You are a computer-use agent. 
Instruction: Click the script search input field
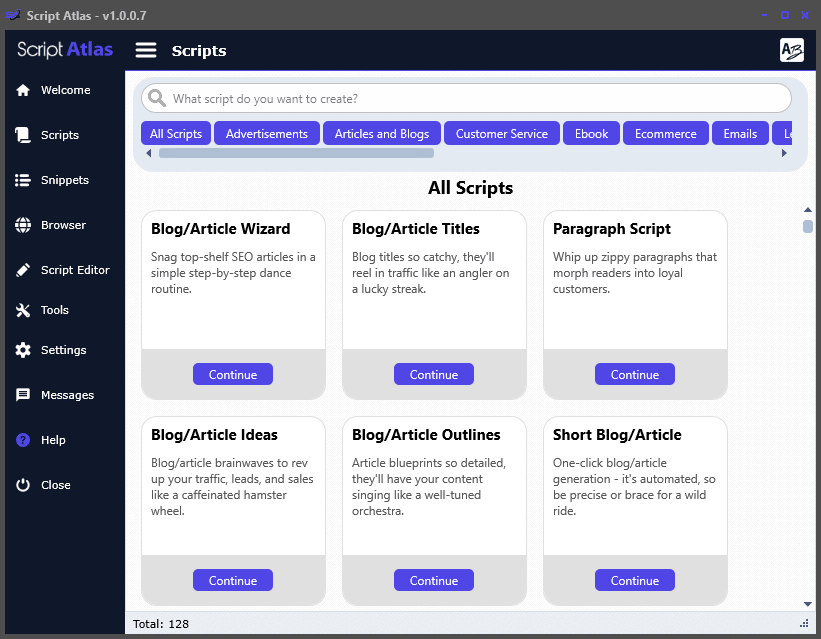(x=466, y=98)
